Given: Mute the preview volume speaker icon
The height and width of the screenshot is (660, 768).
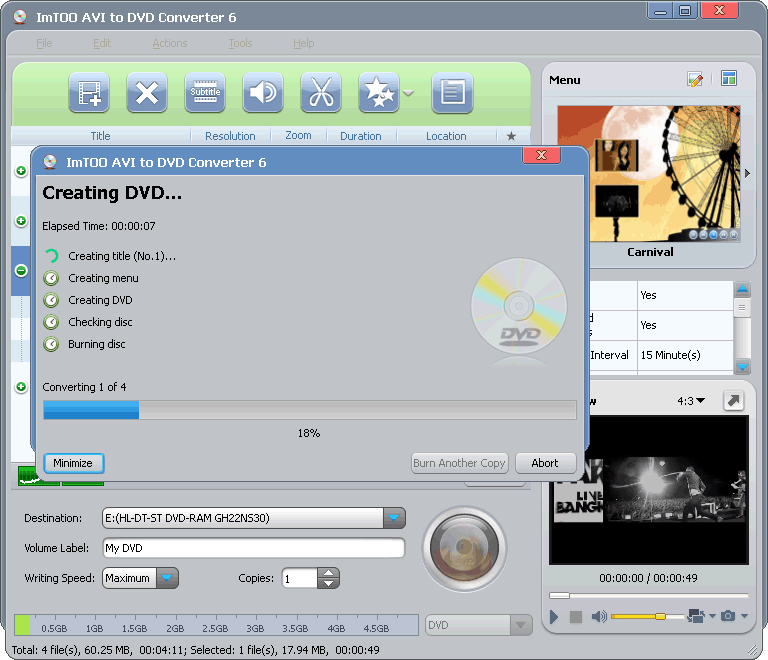Looking at the screenshot, I should [599, 616].
